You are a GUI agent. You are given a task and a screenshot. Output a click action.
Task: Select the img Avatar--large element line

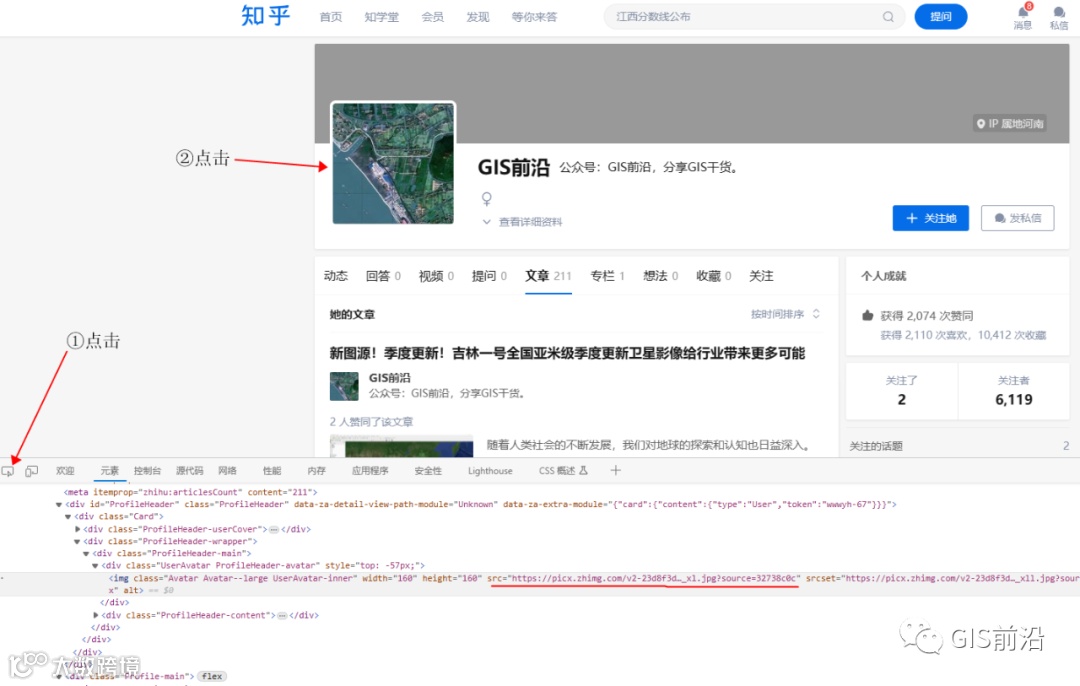(540, 584)
